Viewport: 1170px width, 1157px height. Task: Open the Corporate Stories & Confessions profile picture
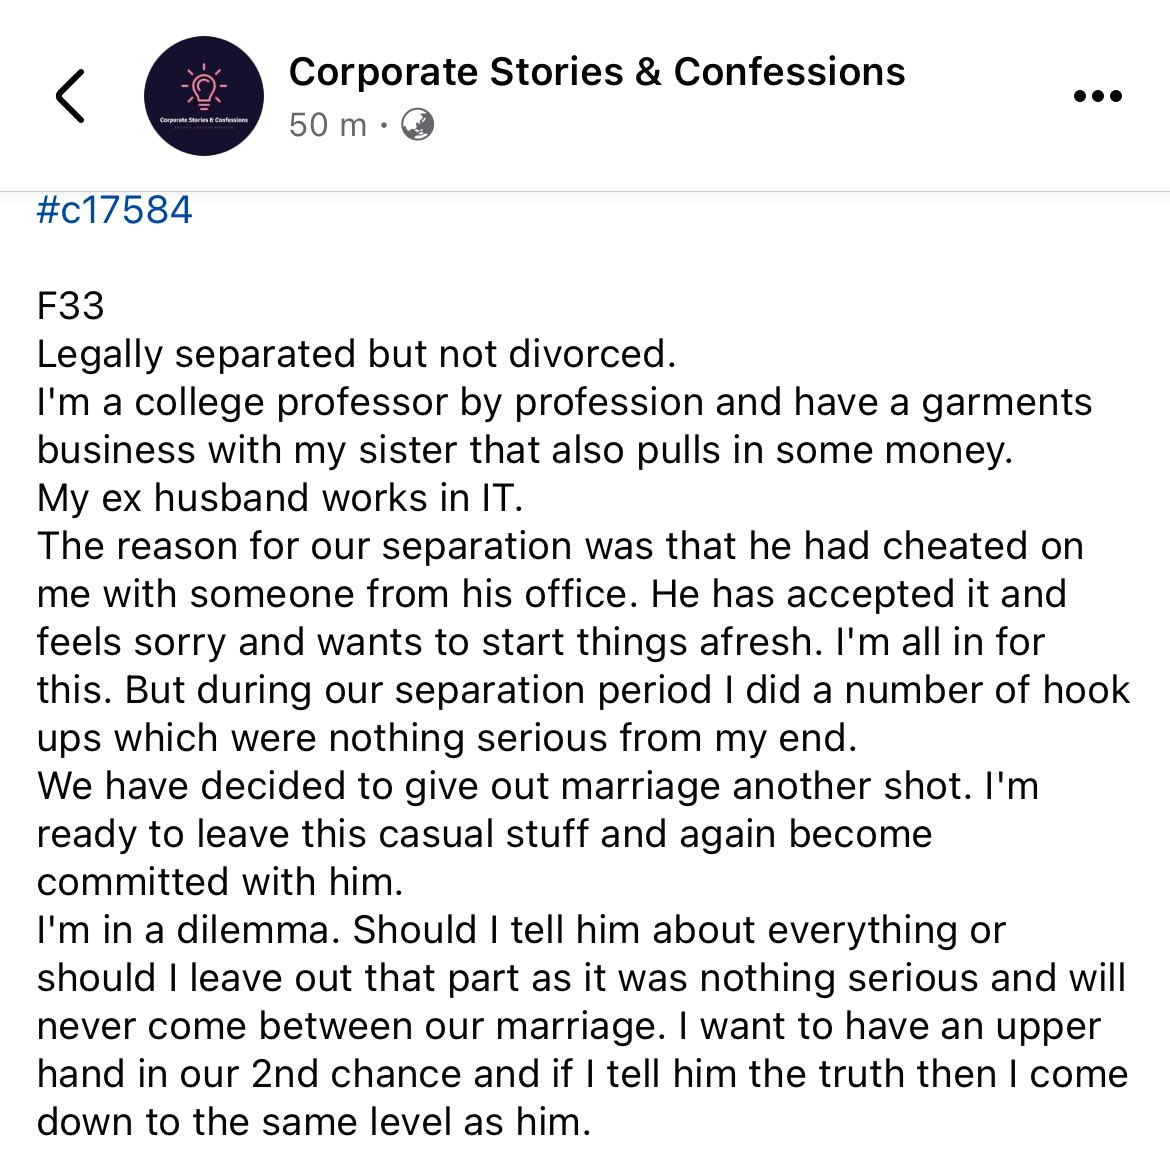(203, 95)
